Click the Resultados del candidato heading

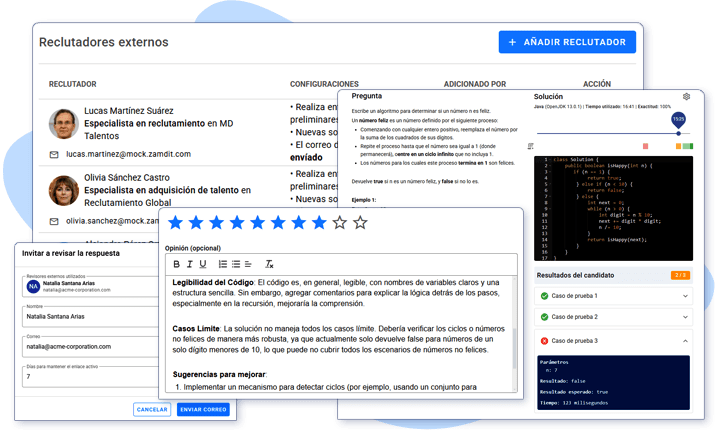575,275
